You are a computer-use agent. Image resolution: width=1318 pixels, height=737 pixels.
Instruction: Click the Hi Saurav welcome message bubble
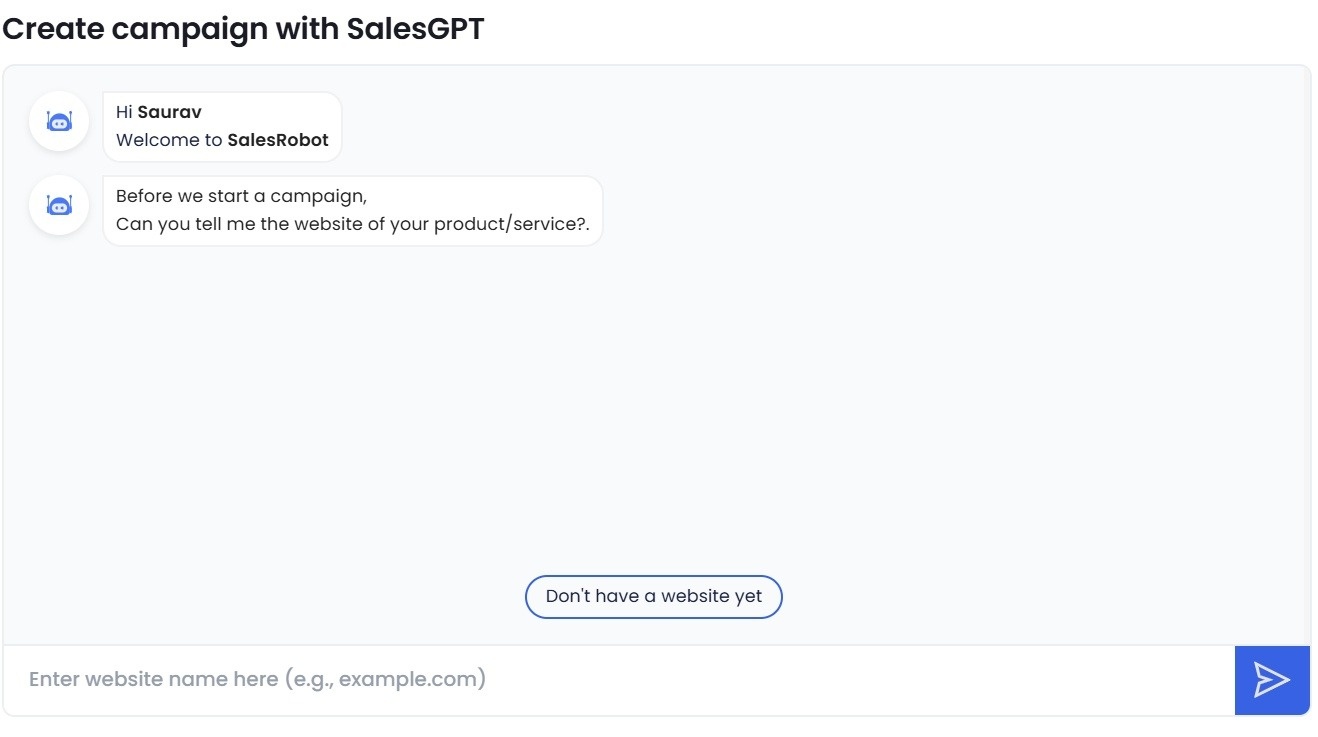tap(222, 126)
